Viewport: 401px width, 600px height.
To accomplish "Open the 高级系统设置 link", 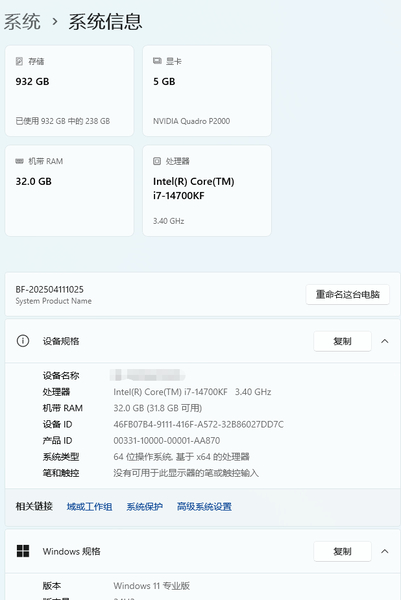I will (204, 507).
